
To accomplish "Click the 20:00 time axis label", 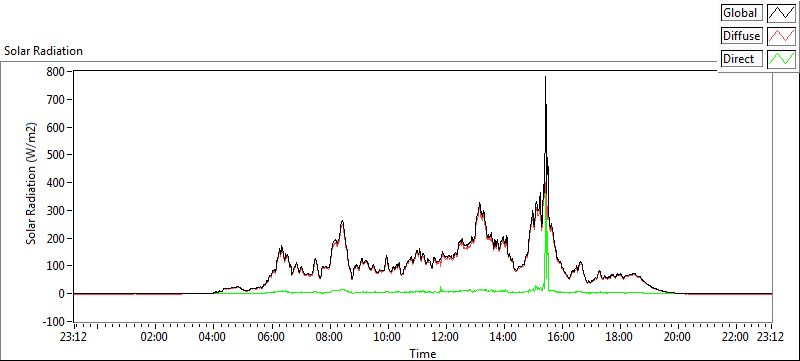I will (x=678, y=337).
